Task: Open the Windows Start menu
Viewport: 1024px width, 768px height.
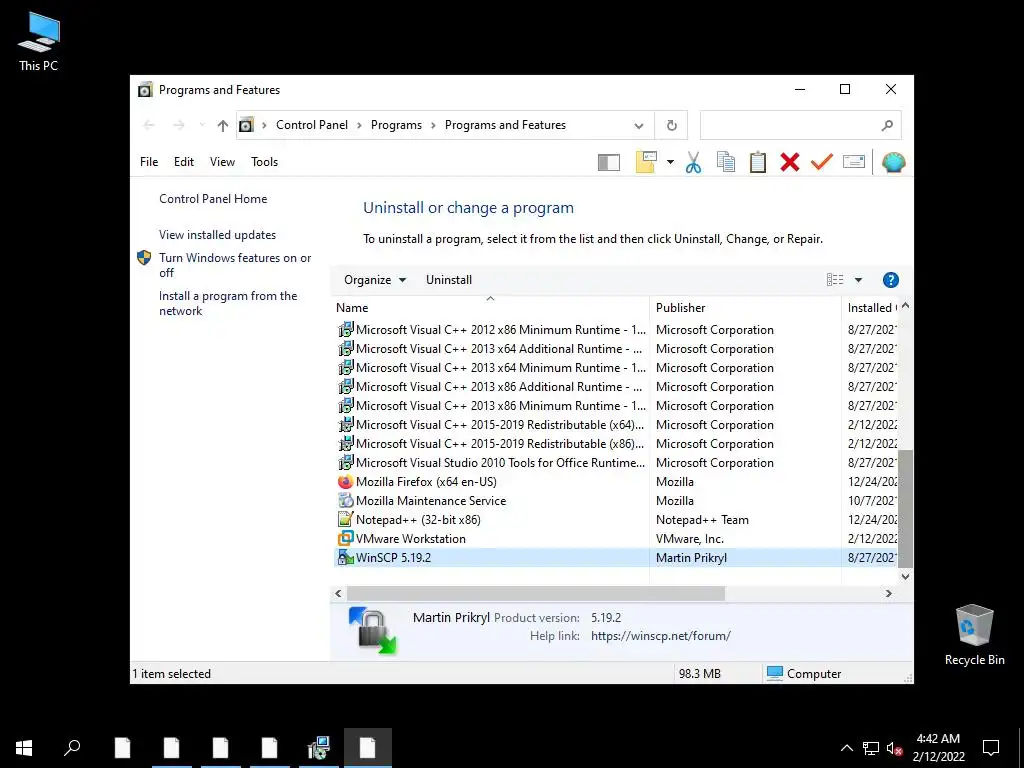Action: pos(24,748)
